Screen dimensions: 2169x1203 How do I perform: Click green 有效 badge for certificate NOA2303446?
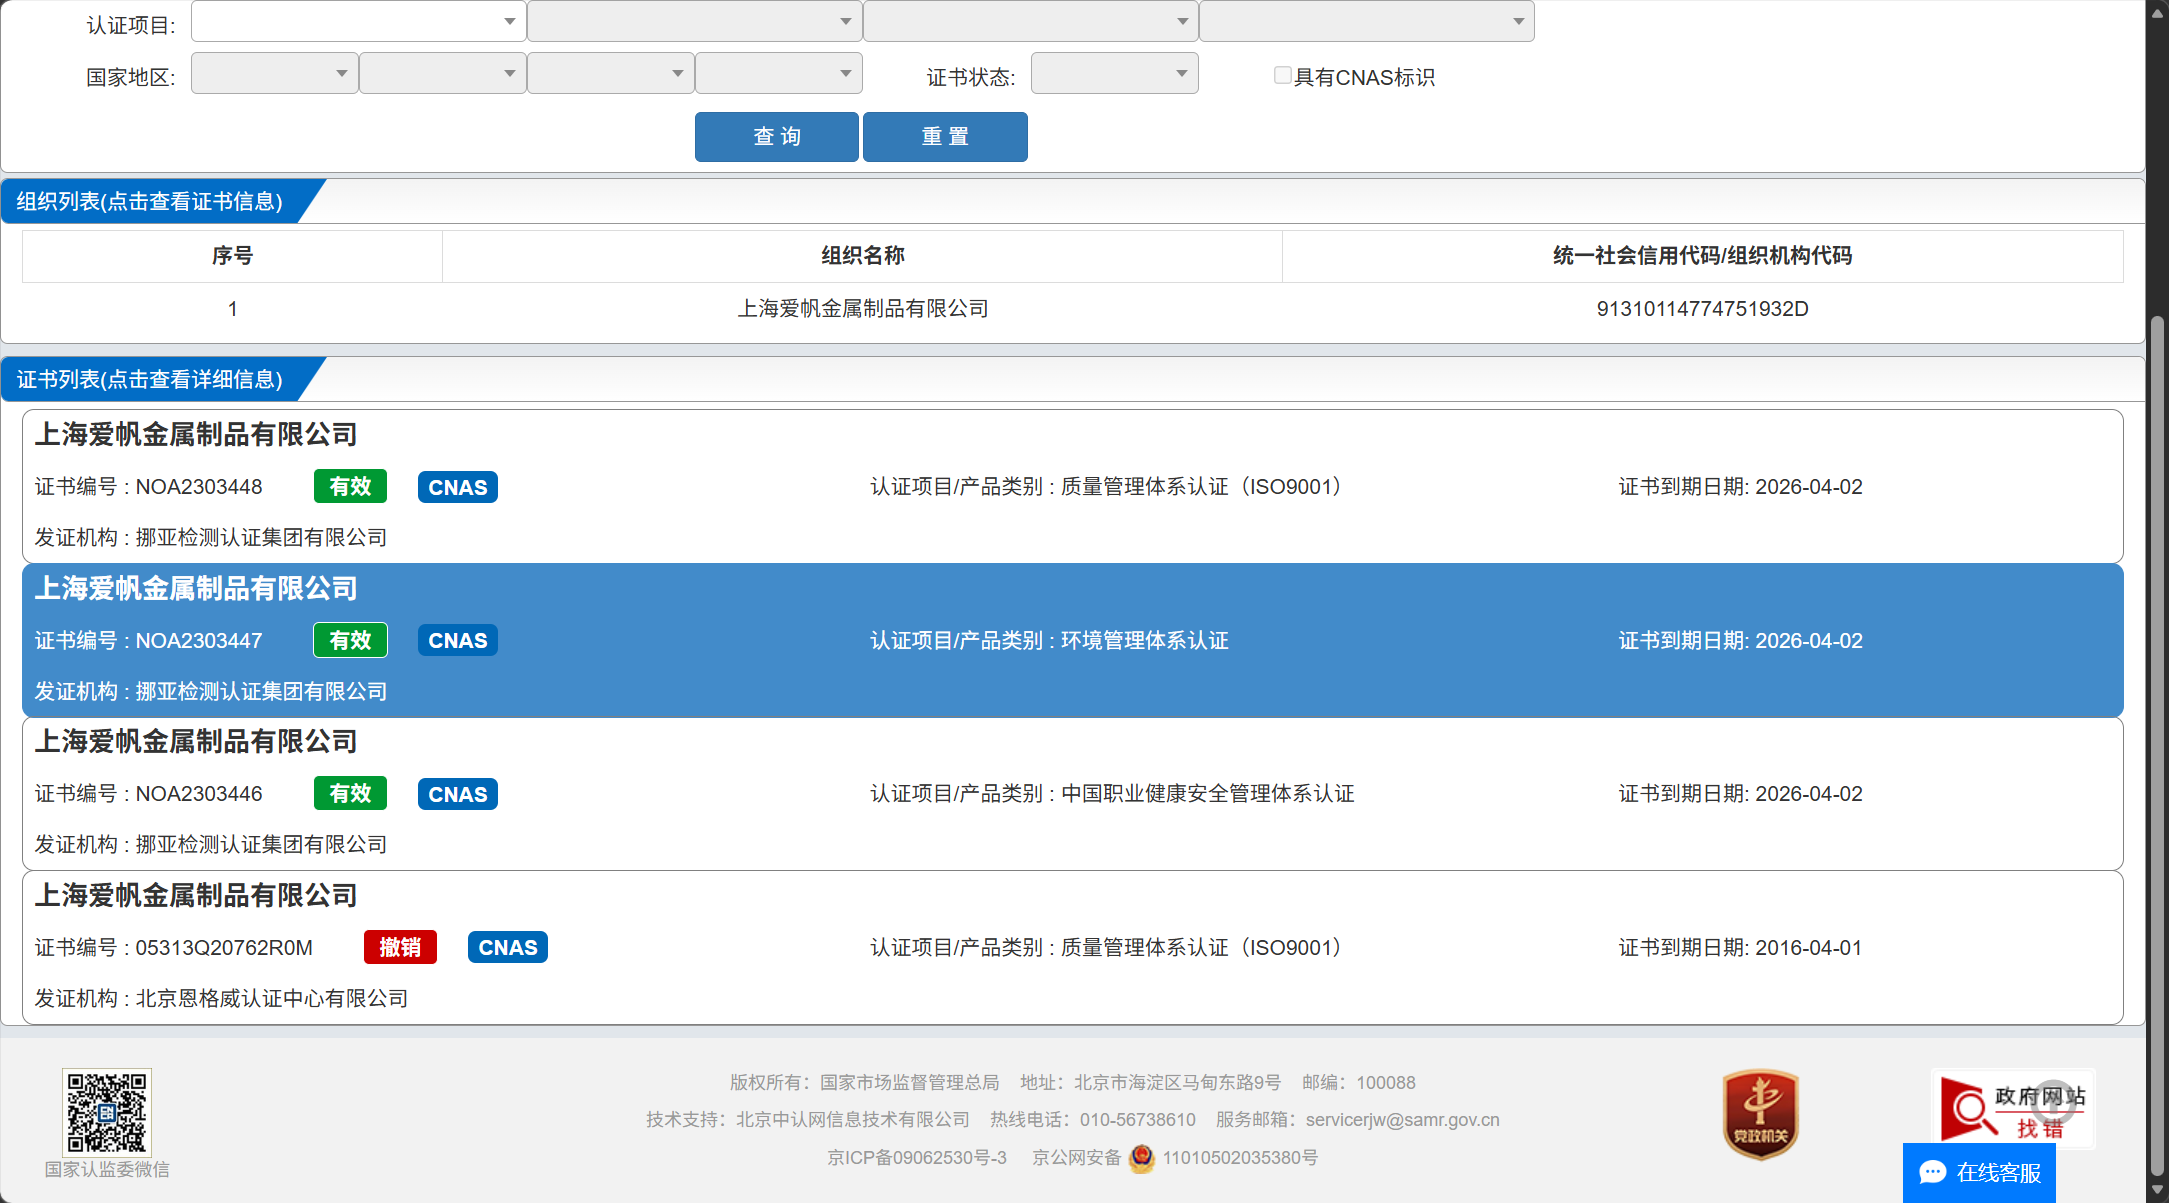[350, 794]
